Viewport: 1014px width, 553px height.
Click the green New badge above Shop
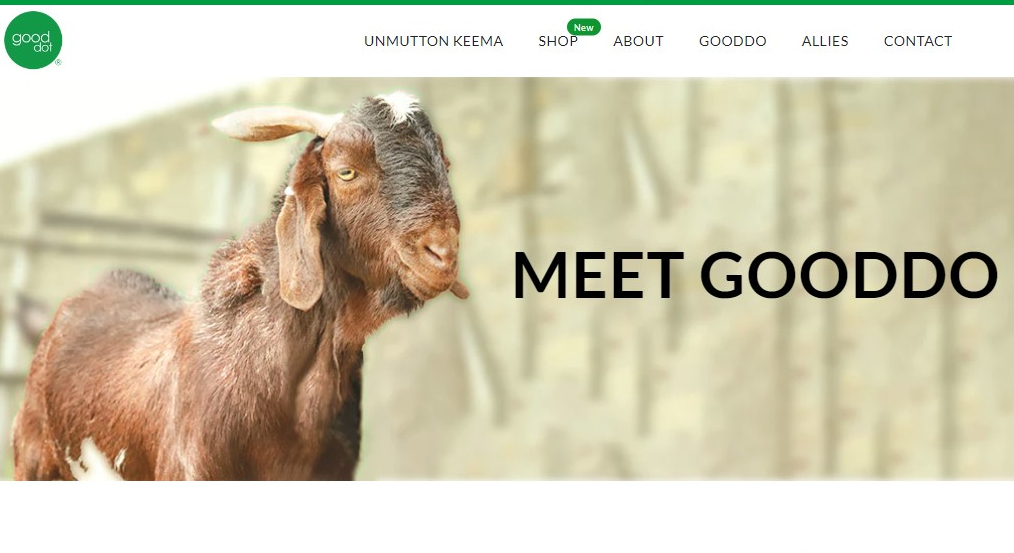(583, 27)
